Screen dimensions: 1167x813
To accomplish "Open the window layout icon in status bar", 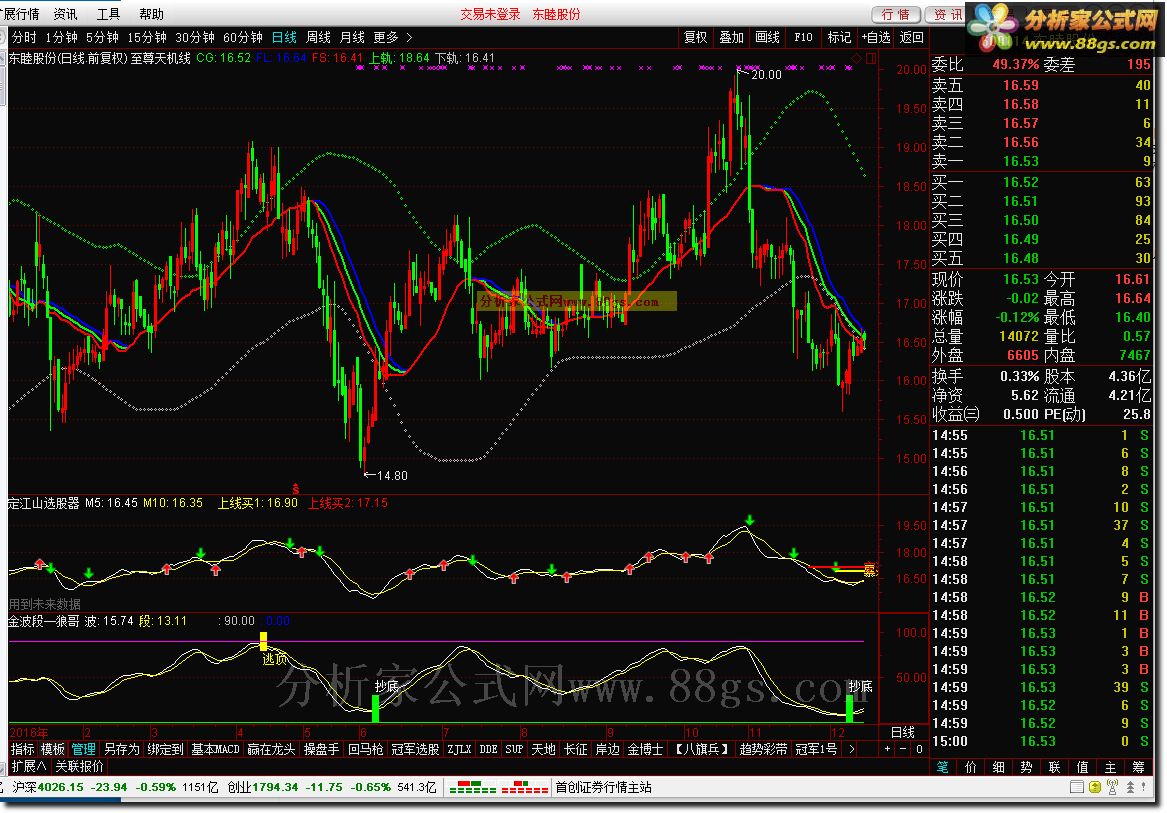I will (1077, 787).
